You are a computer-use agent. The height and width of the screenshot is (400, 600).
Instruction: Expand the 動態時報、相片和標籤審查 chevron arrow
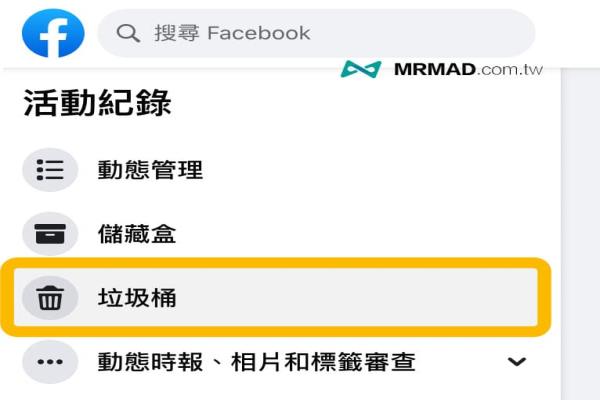517,361
